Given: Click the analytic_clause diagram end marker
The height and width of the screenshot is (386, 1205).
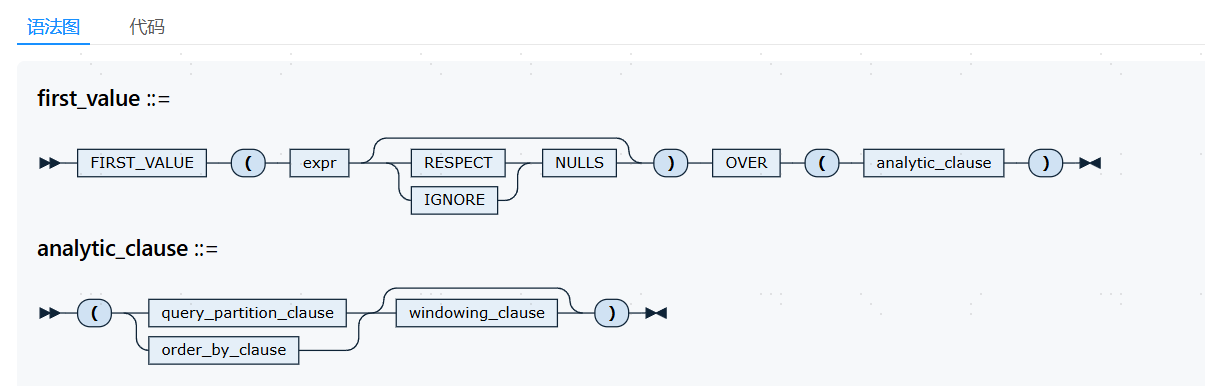Looking at the screenshot, I should click(x=656, y=312).
